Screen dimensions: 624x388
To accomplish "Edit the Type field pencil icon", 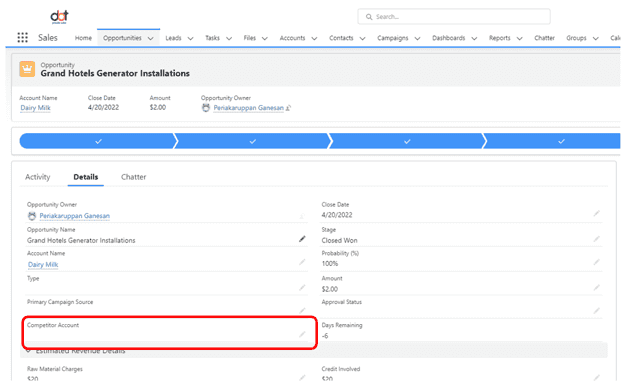I will [302, 287].
